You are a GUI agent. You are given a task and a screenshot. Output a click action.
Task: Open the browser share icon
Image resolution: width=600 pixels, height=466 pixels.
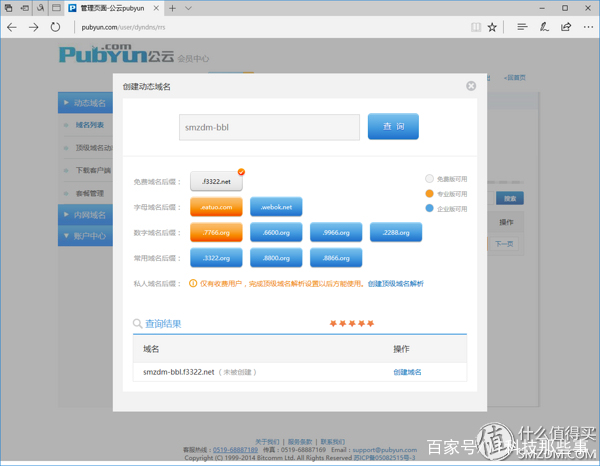click(567, 27)
